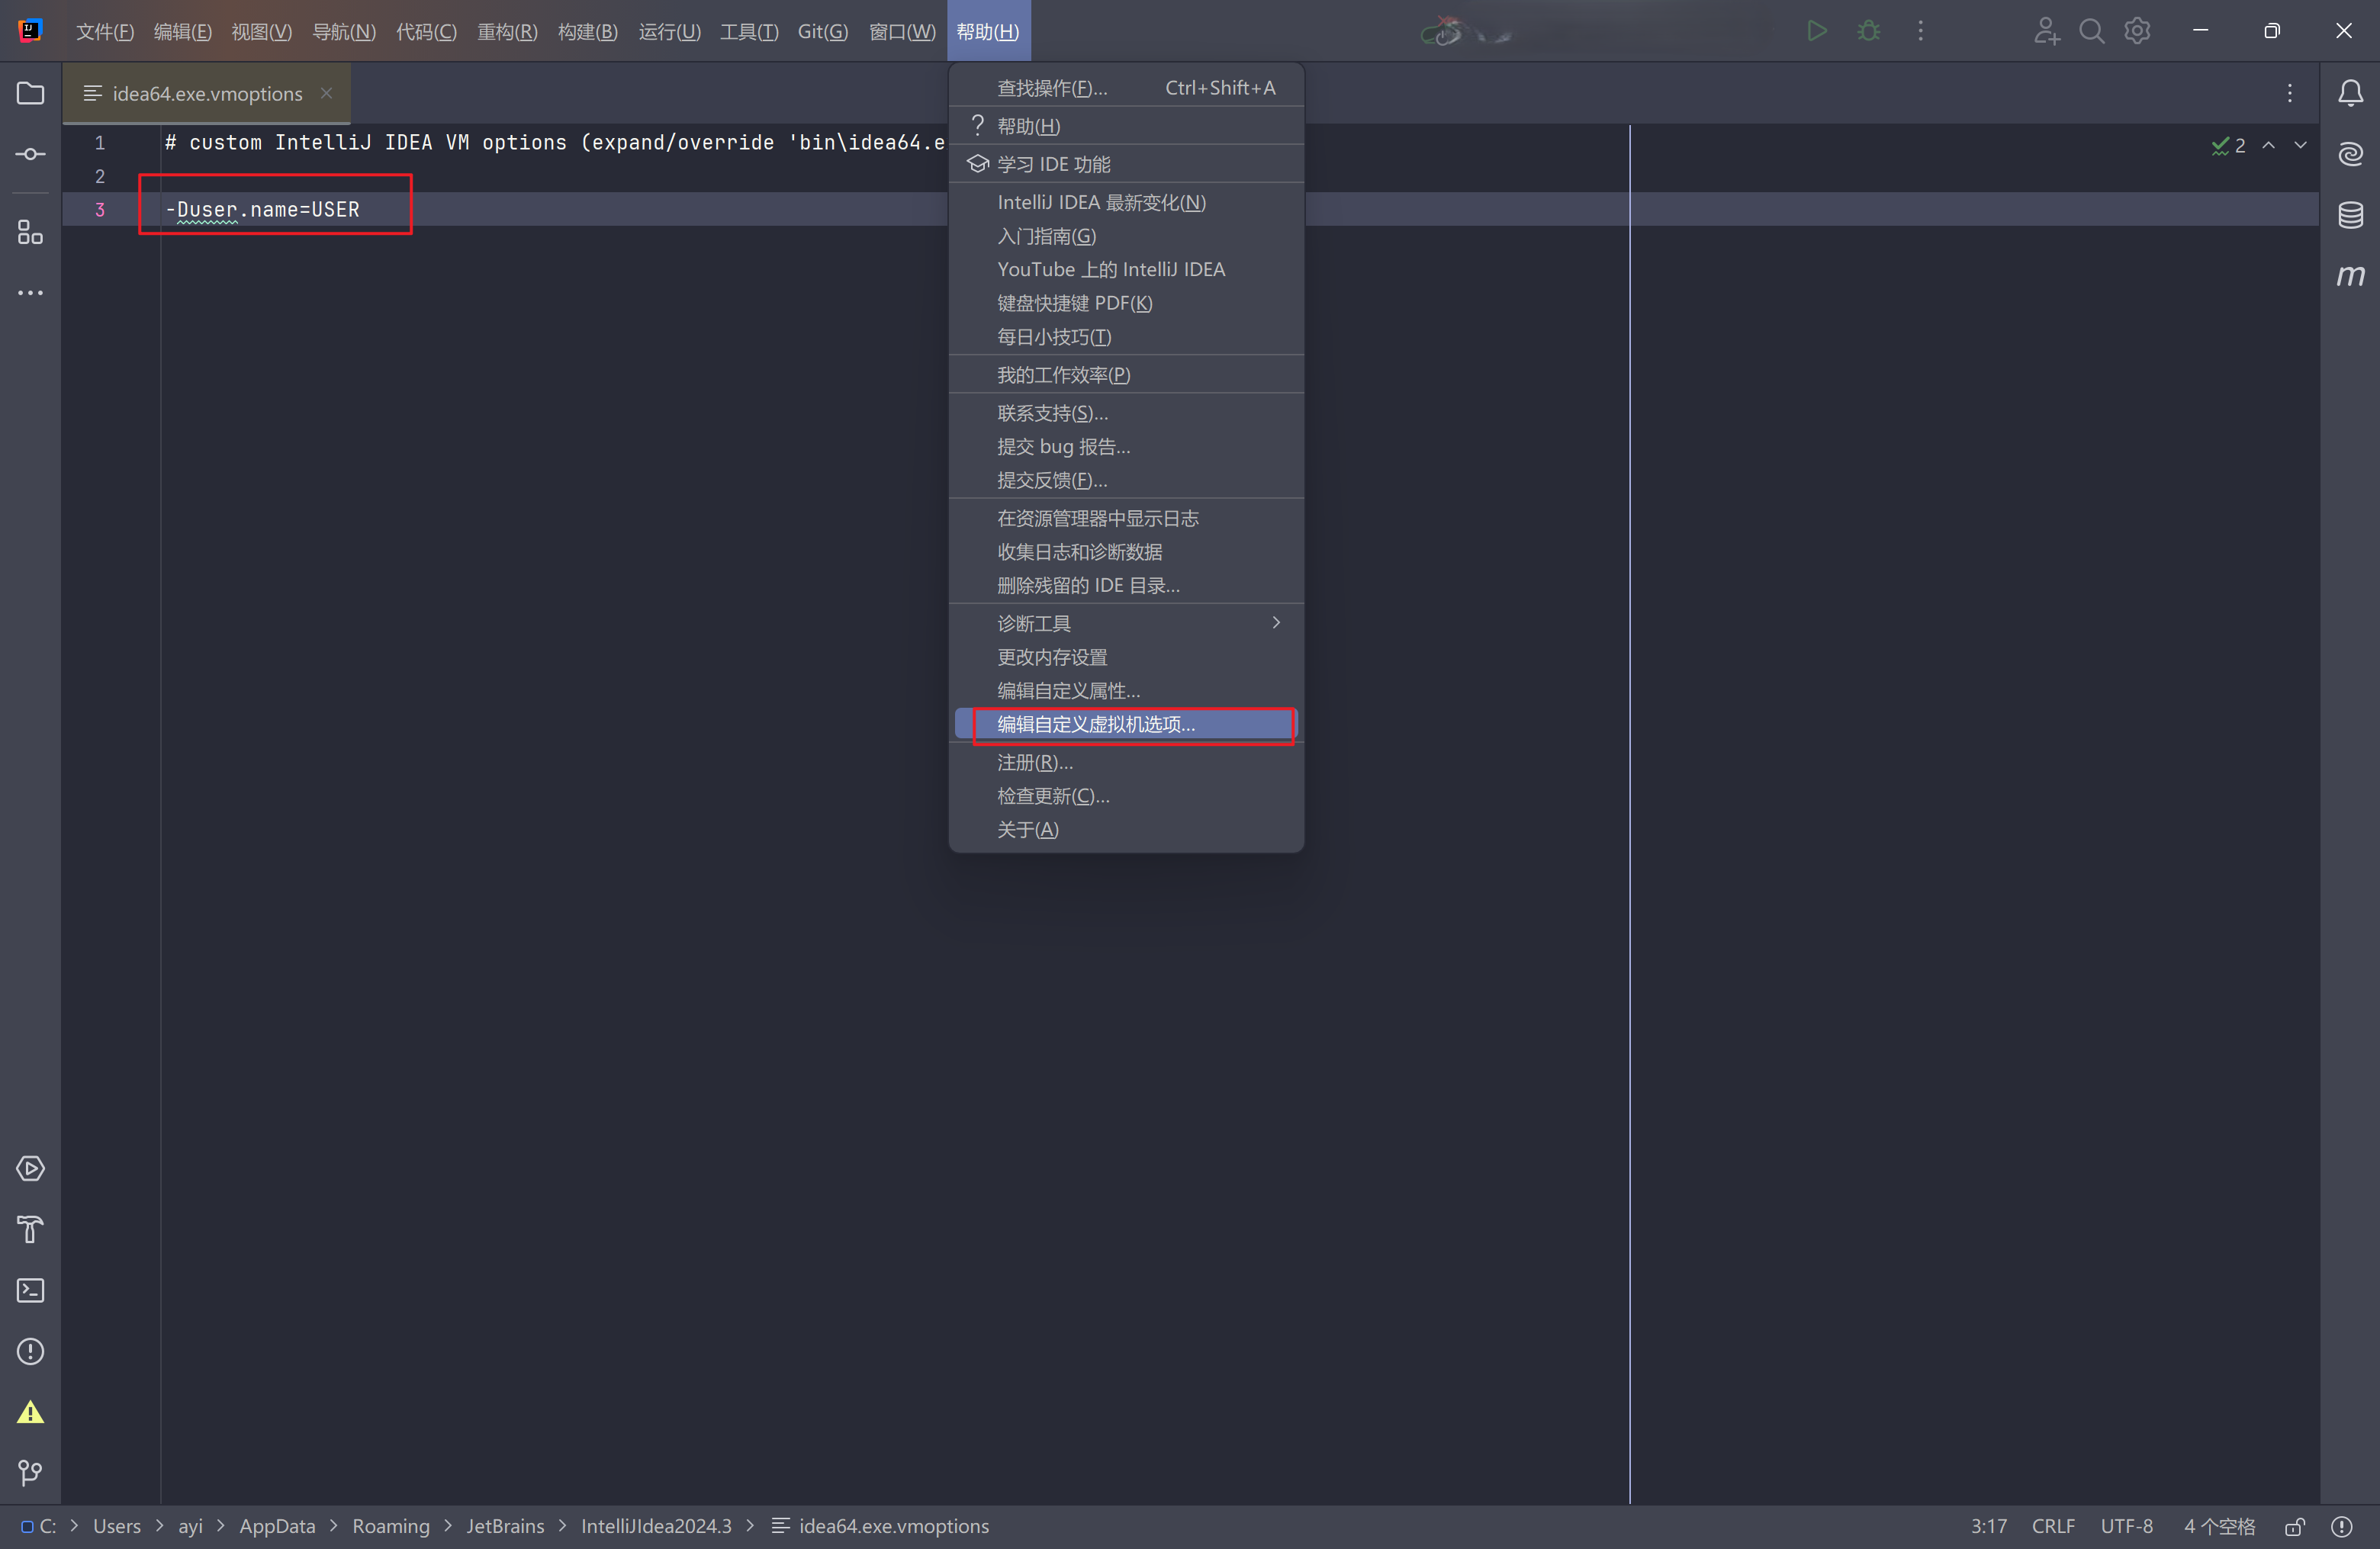Open the Git branches tool window
The height and width of the screenshot is (1549, 2380).
click(x=31, y=1472)
